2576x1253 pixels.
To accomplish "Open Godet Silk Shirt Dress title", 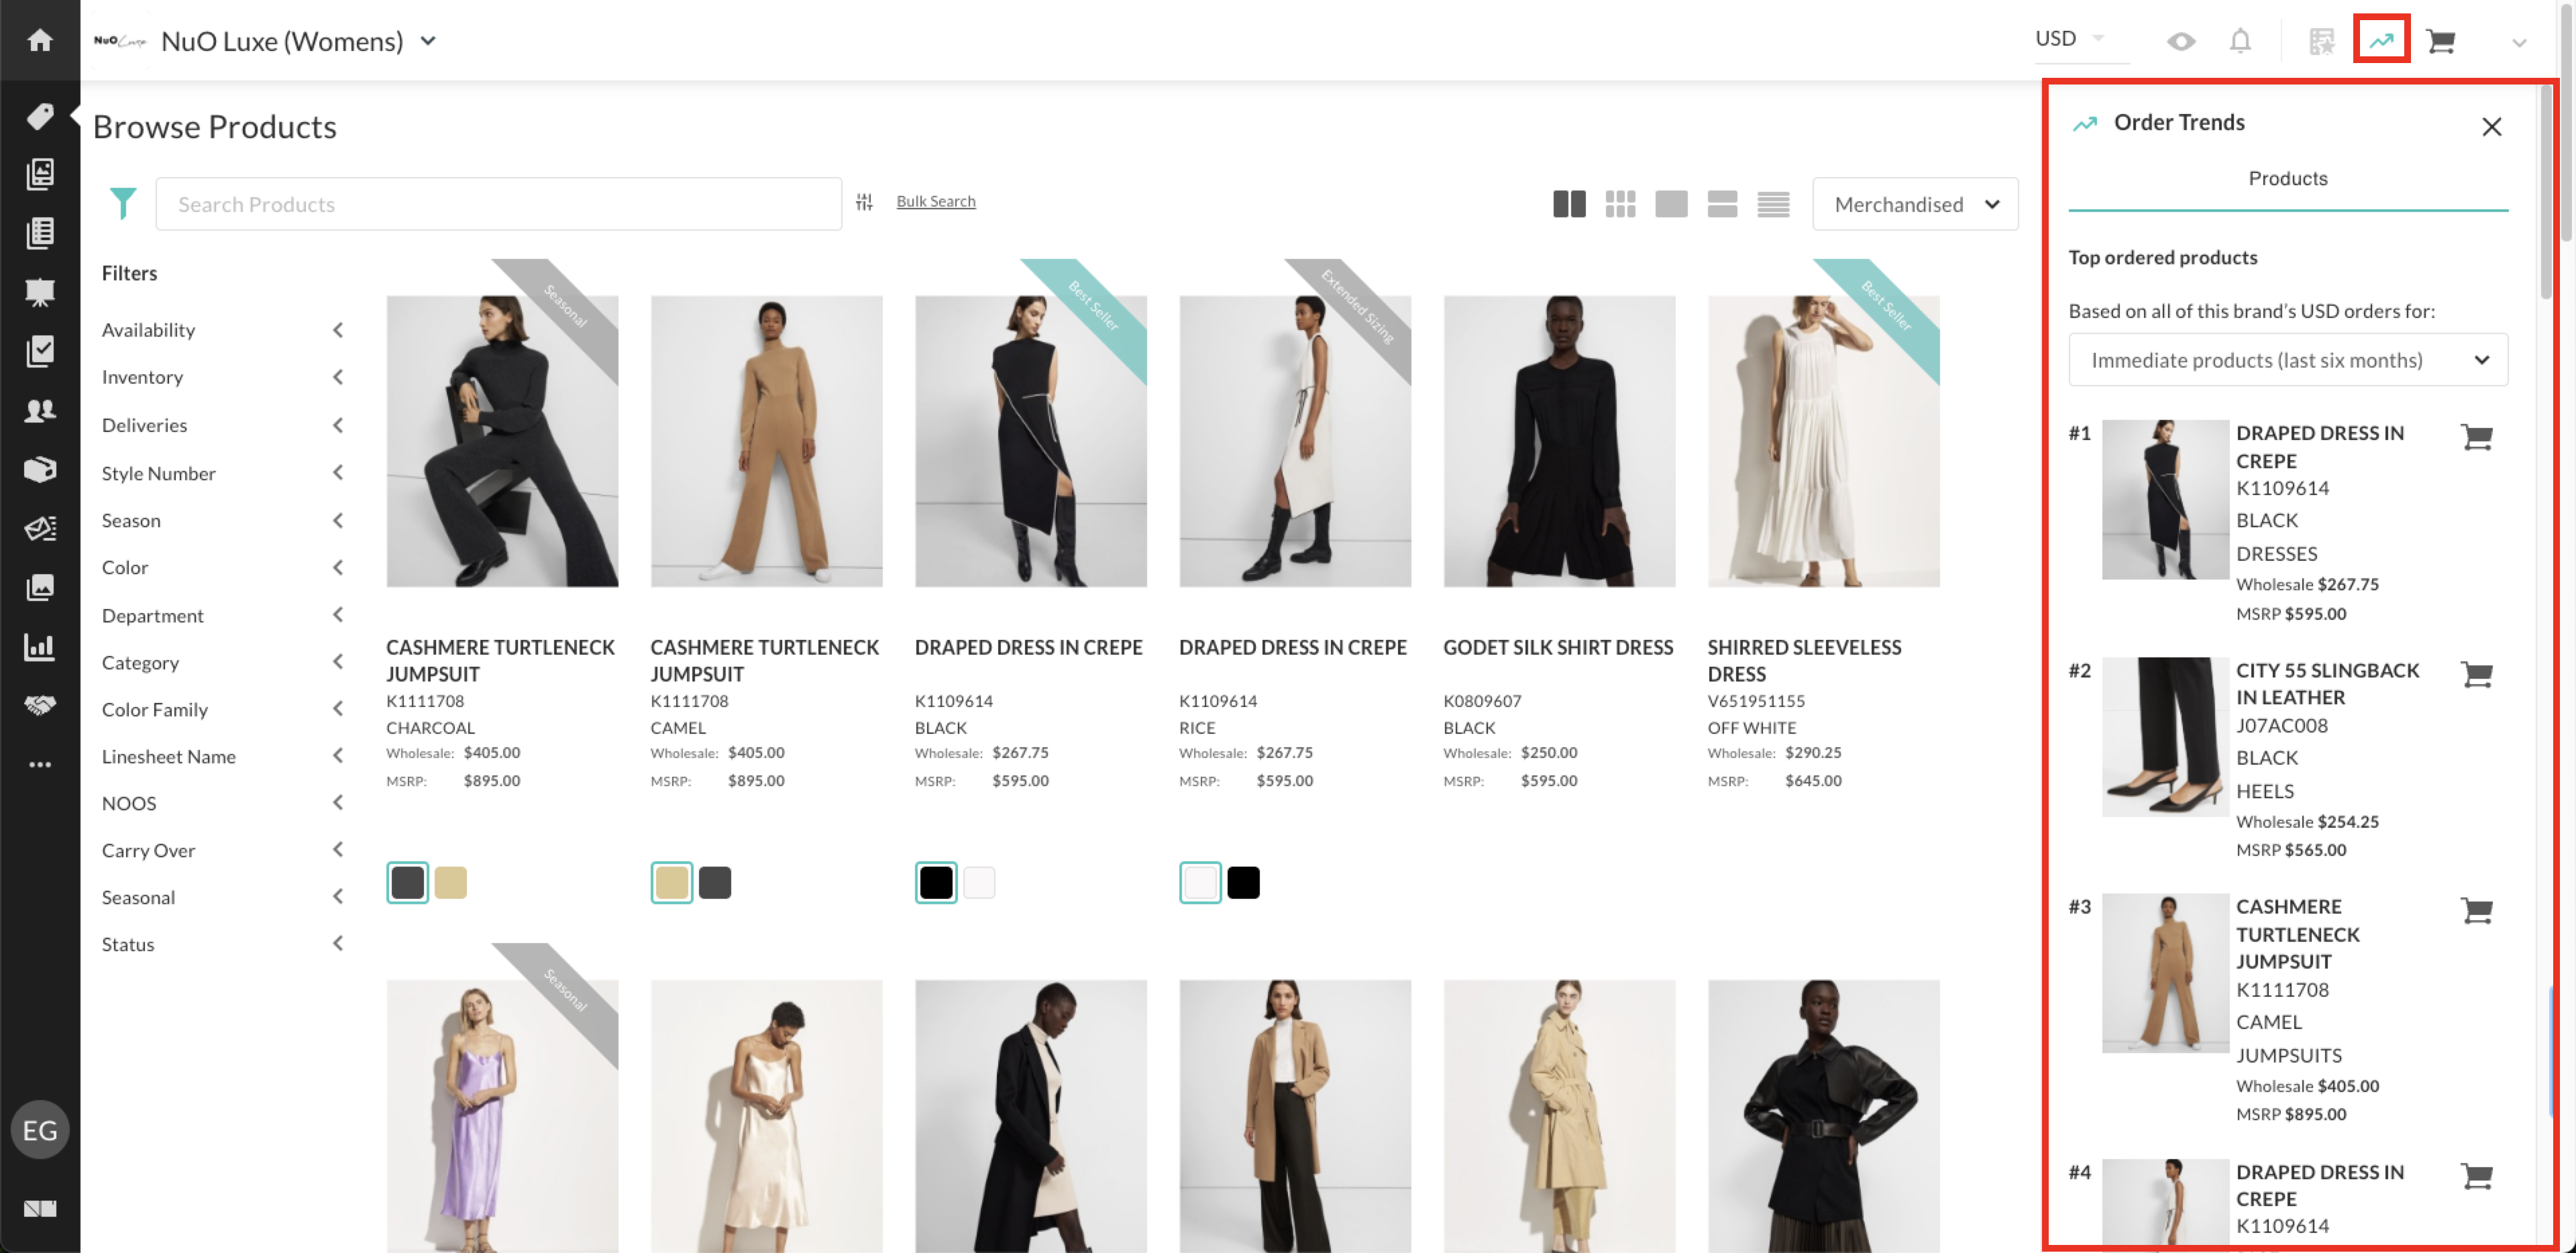I will tap(1557, 647).
